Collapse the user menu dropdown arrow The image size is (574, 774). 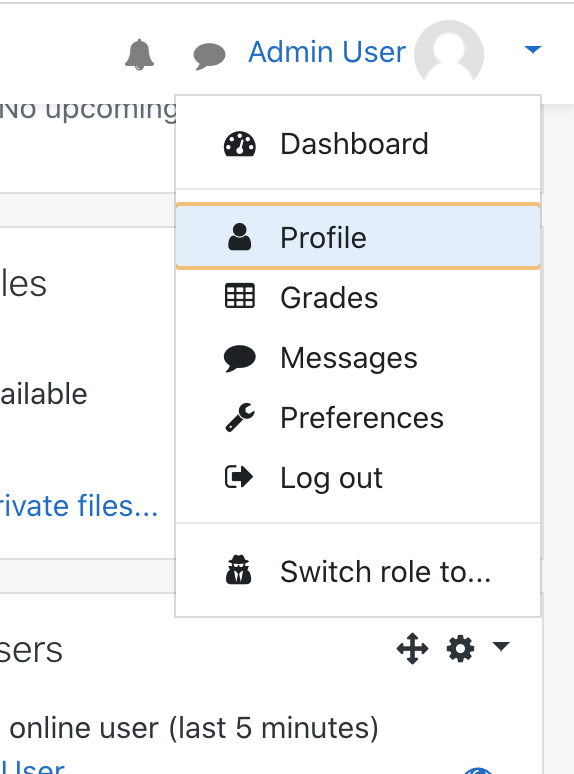[533, 49]
